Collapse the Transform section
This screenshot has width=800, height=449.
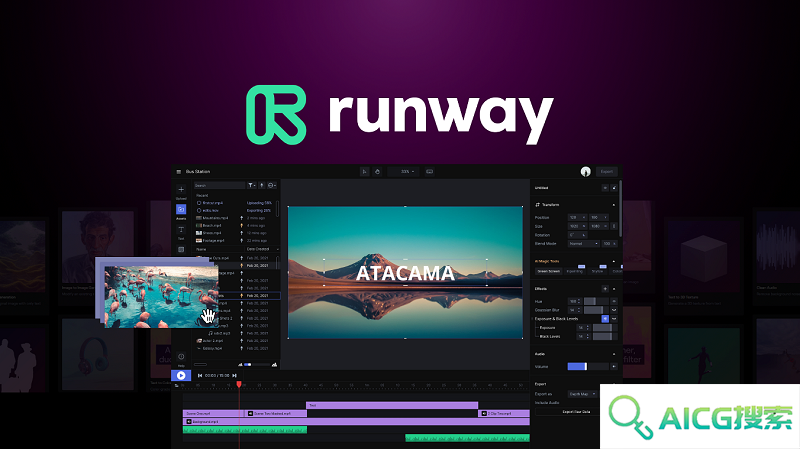(x=613, y=205)
